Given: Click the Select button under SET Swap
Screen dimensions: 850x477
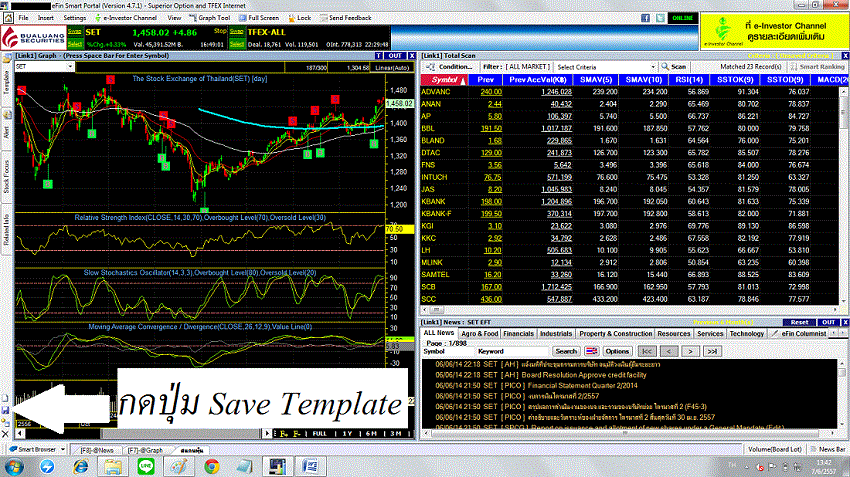Looking at the screenshot, I should [x=75, y=44].
